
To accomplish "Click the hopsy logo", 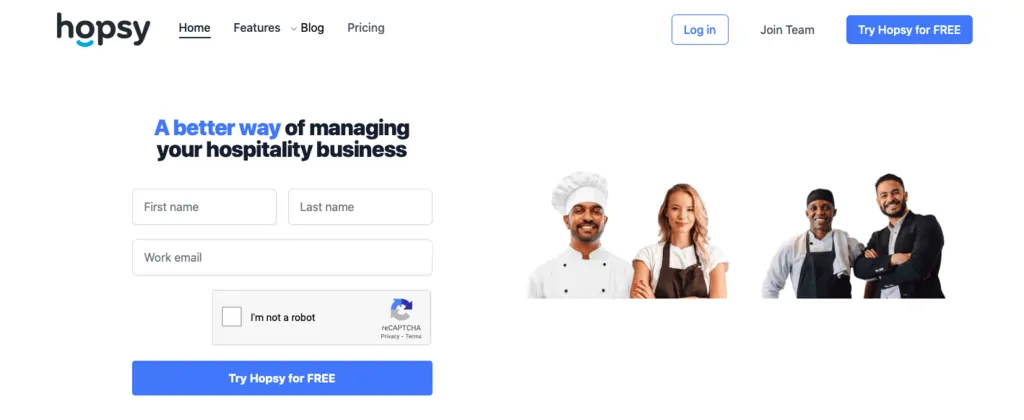I will pos(103,30).
